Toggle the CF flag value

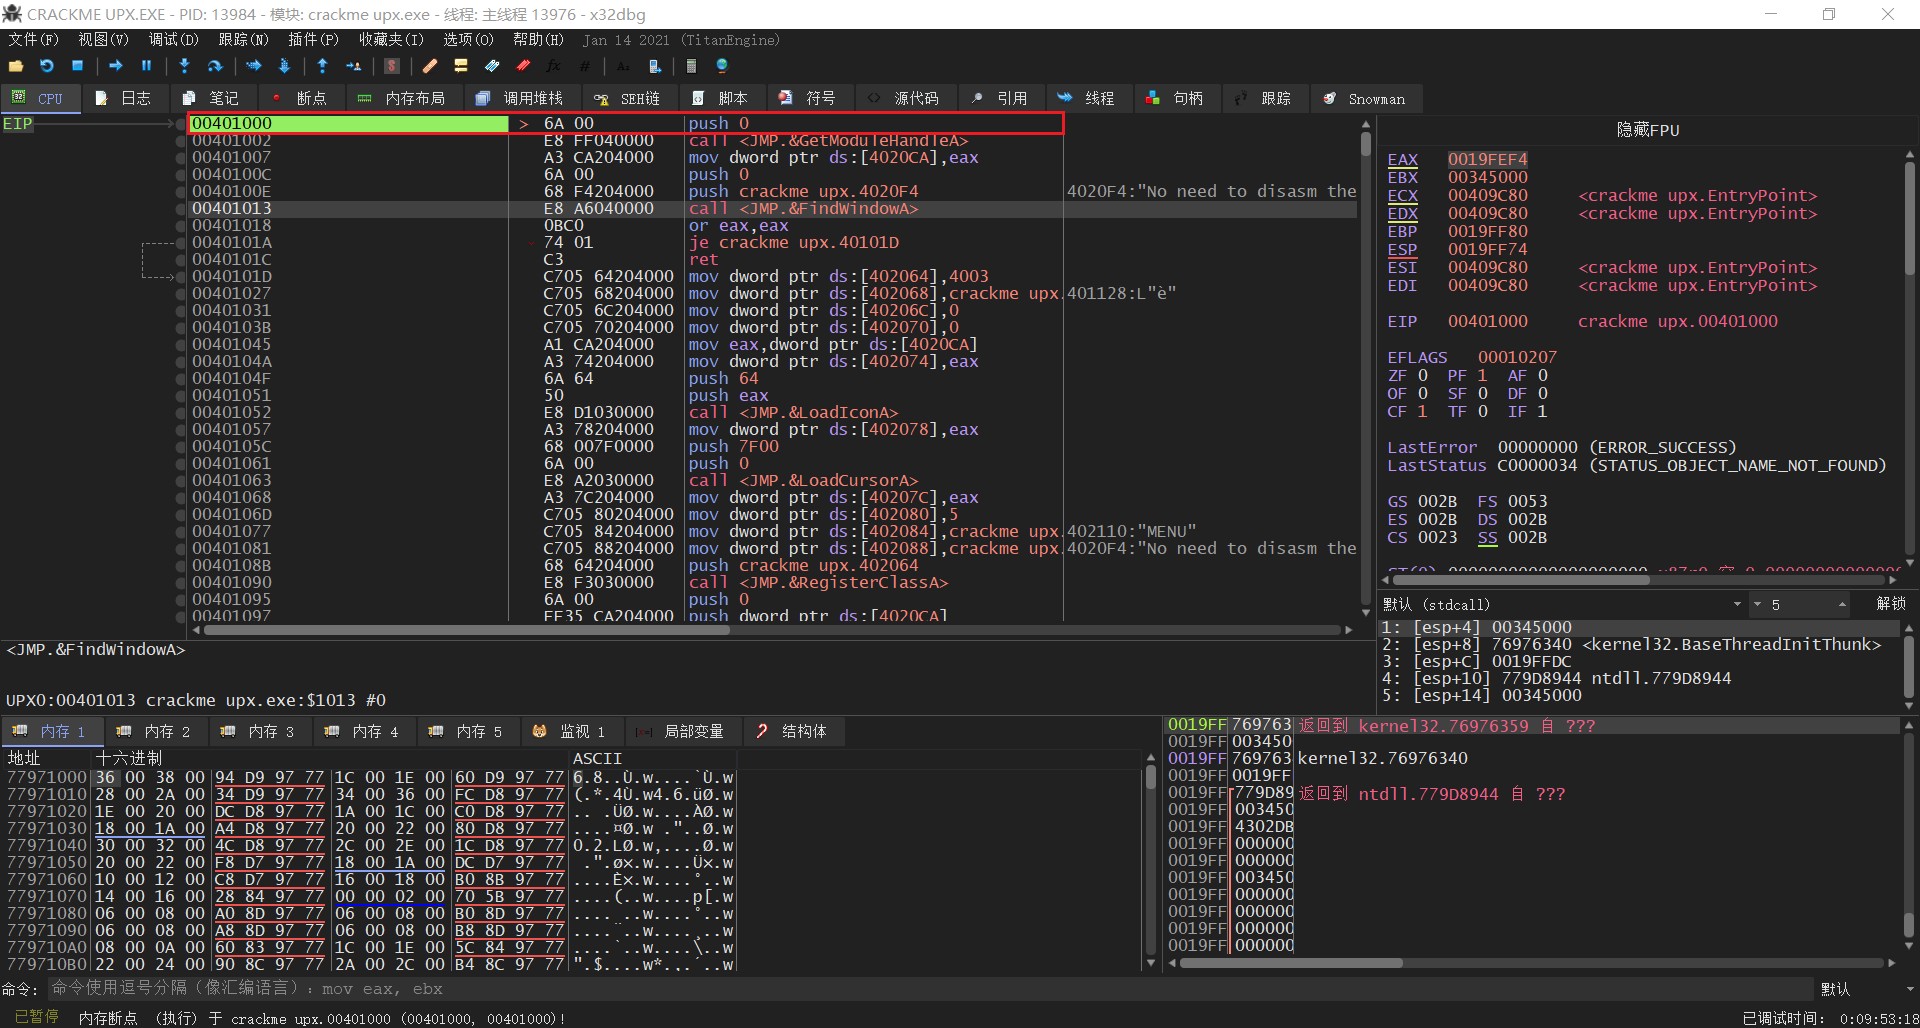[x=1423, y=412]
